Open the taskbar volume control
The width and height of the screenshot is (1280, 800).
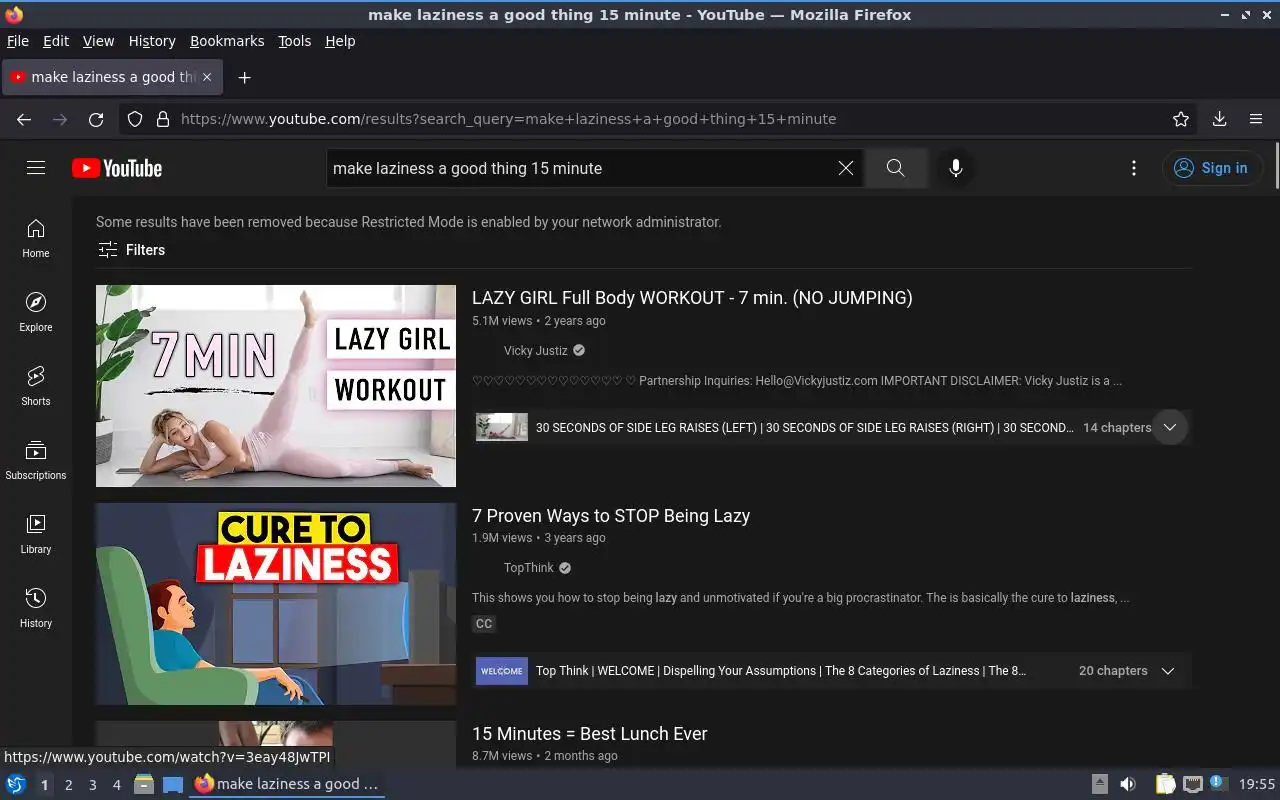click(x=1128, y=784)
